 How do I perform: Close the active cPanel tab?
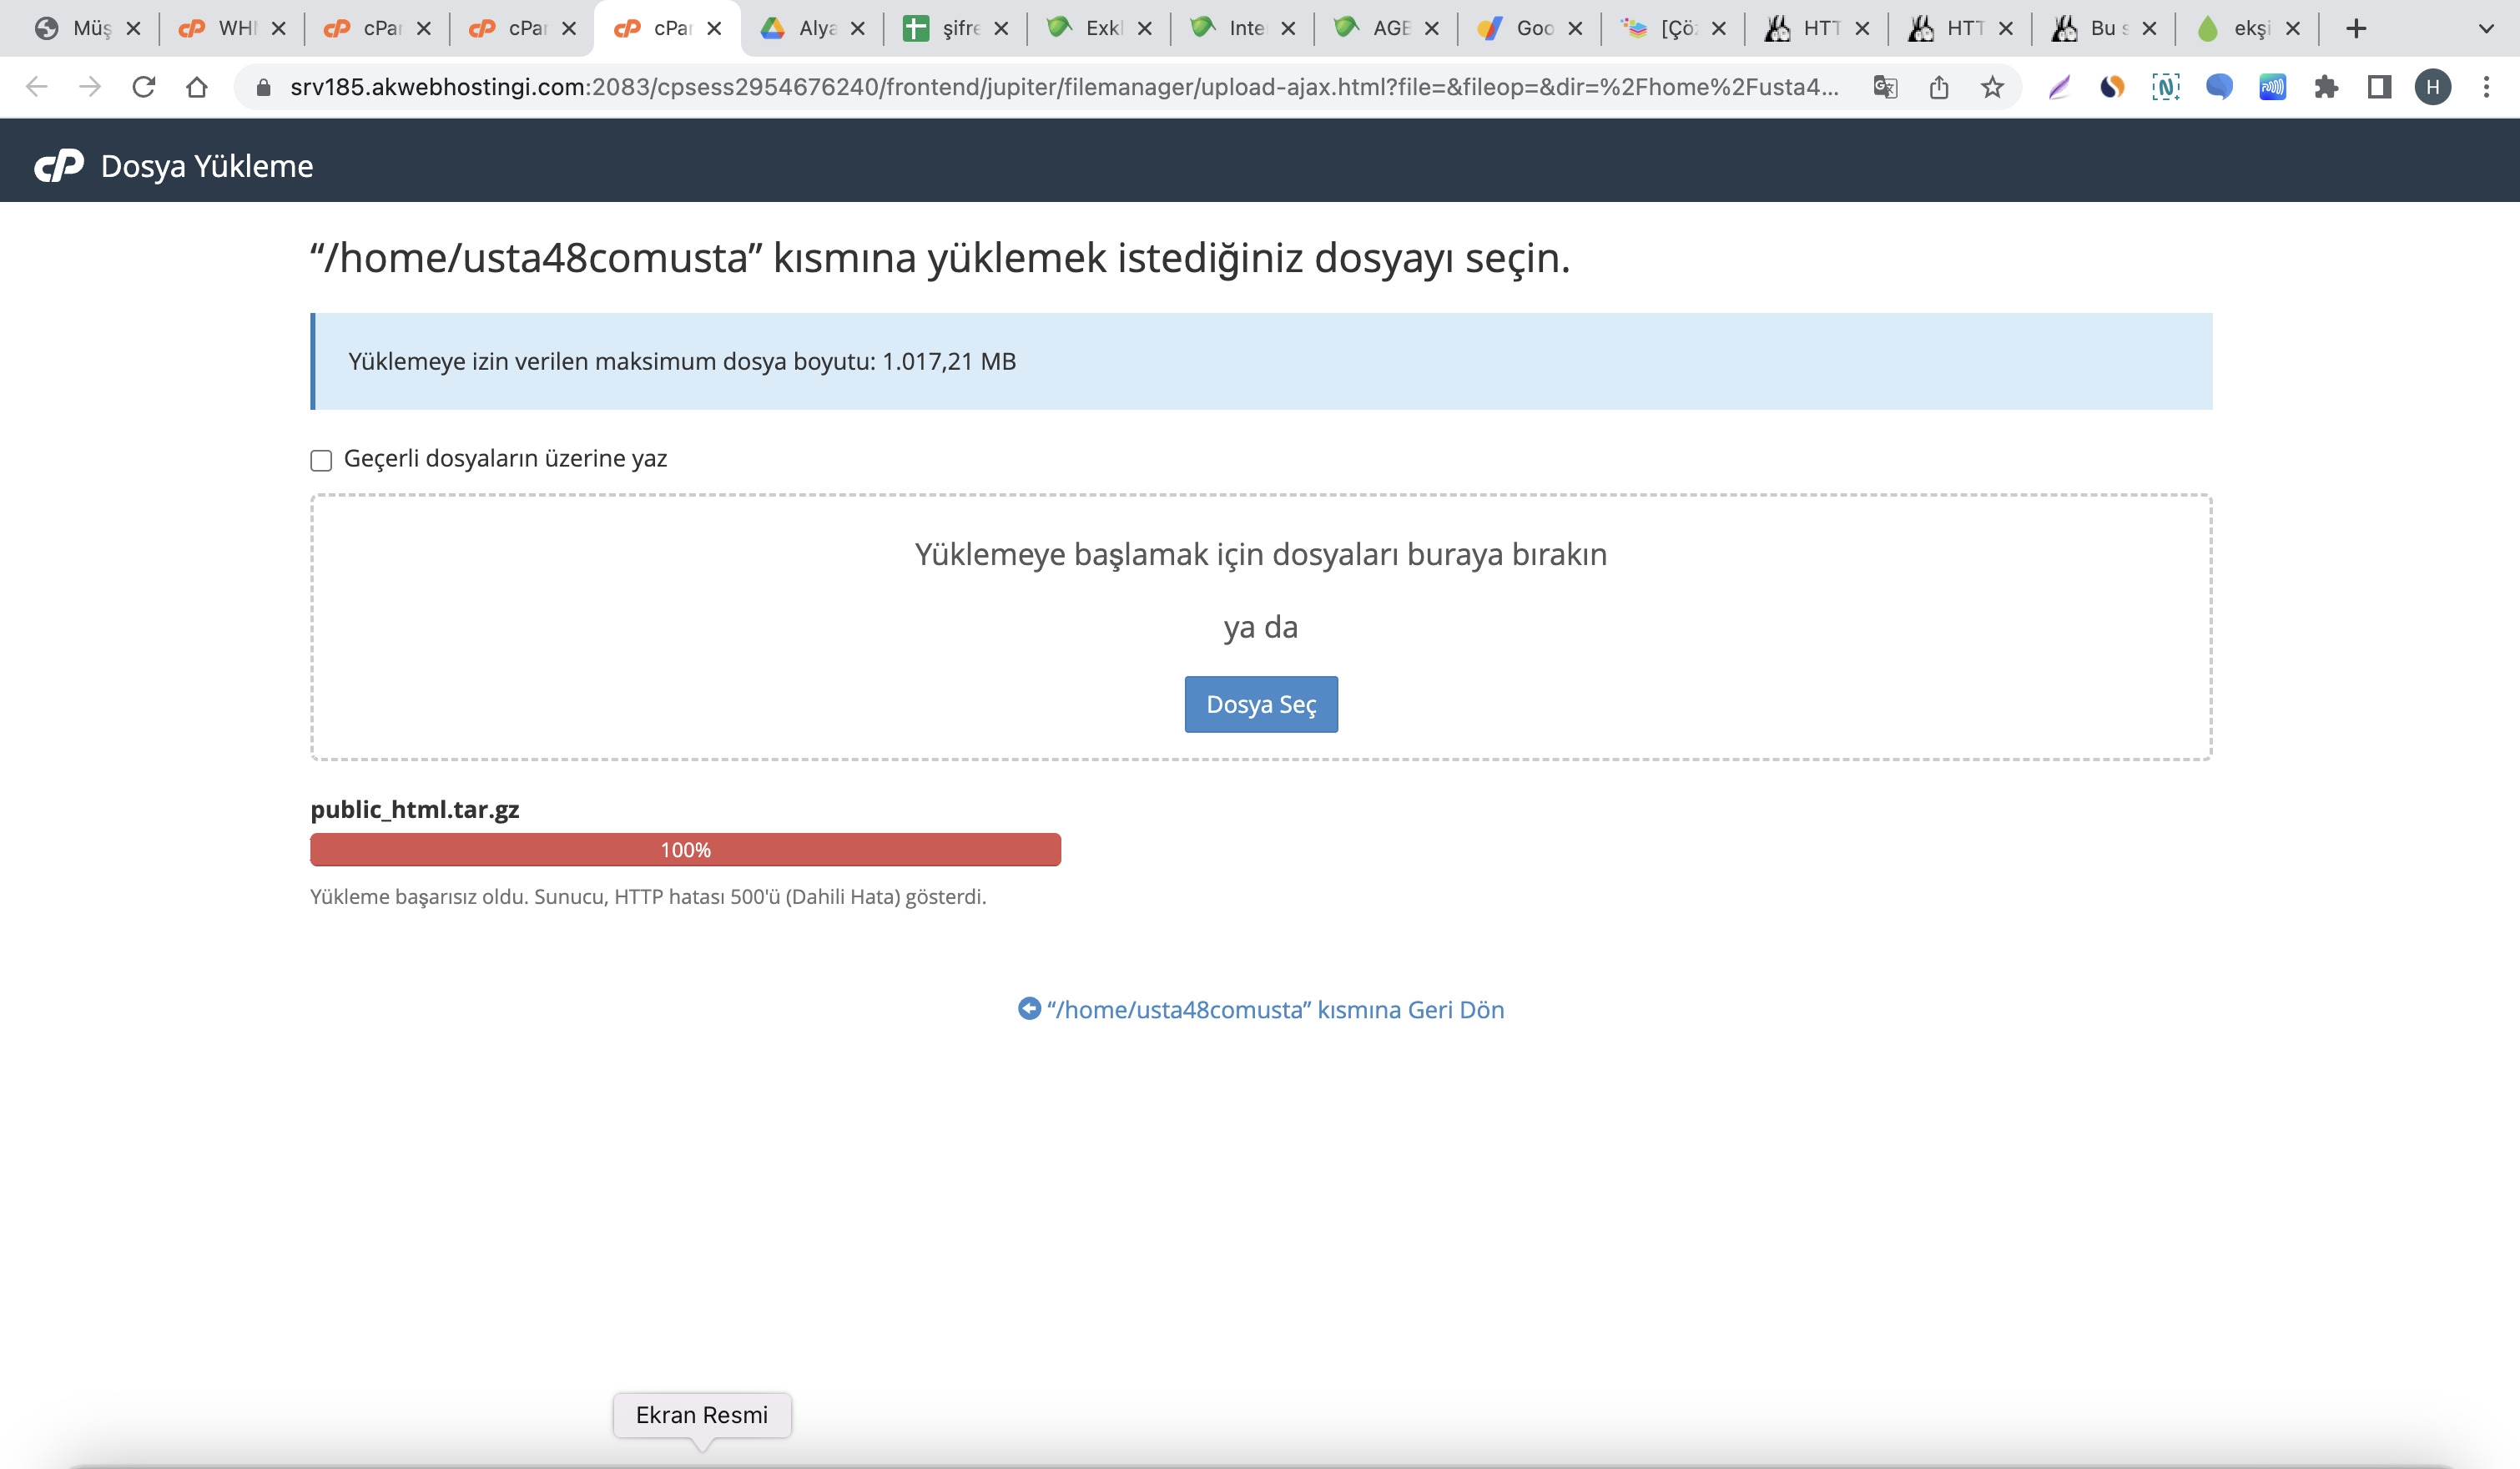(x=714, y=29)
